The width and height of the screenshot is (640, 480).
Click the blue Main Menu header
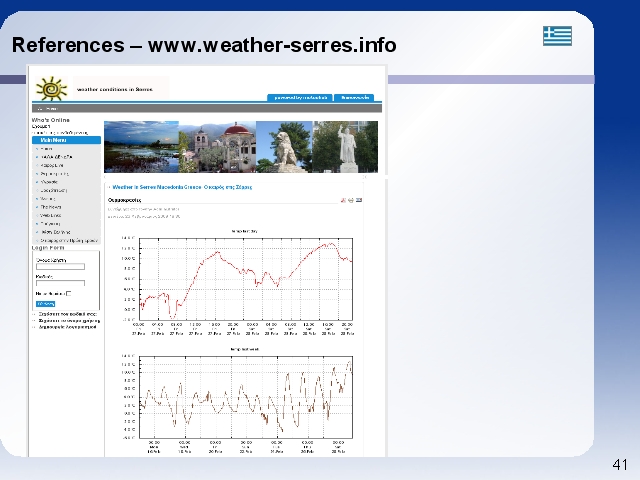(x=66, y=140)
